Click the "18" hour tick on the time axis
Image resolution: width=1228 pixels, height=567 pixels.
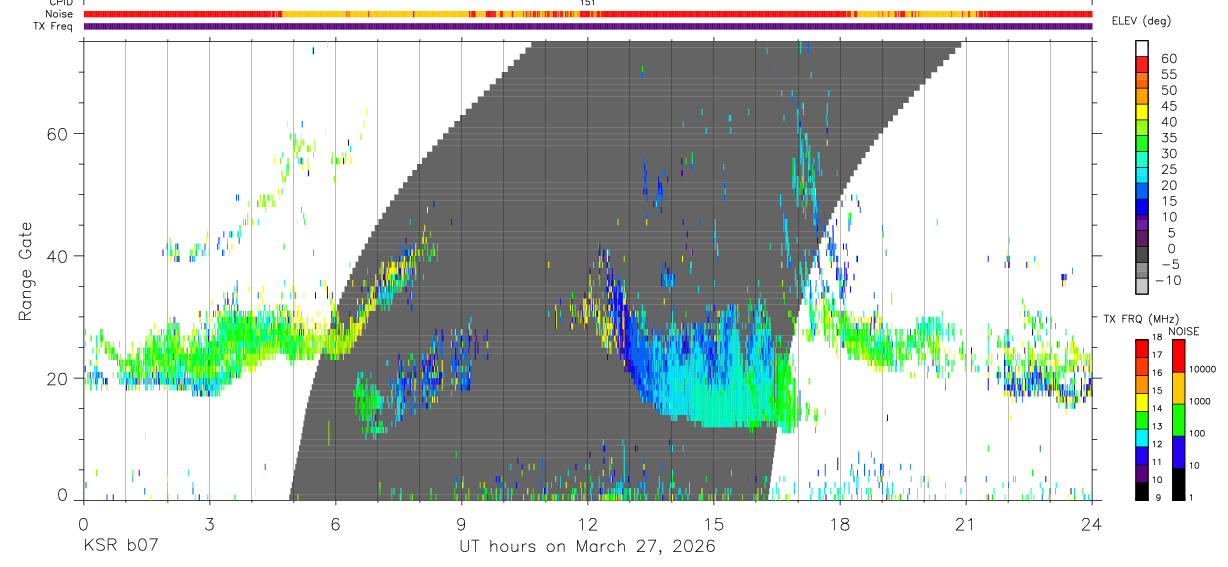(839, 523)
